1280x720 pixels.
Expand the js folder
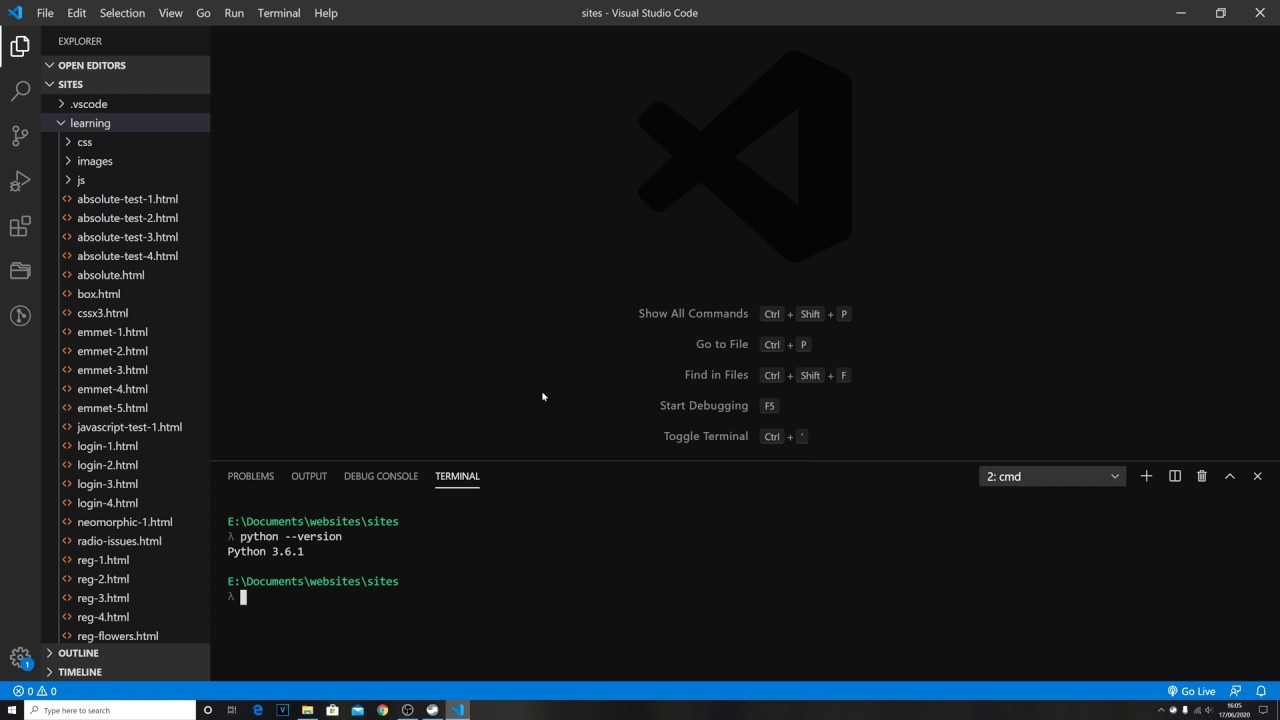coord(126,180)
